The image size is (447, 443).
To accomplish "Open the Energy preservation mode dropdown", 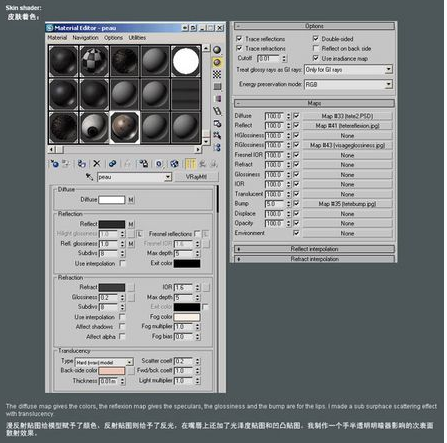I will click(x=389, y=84).
